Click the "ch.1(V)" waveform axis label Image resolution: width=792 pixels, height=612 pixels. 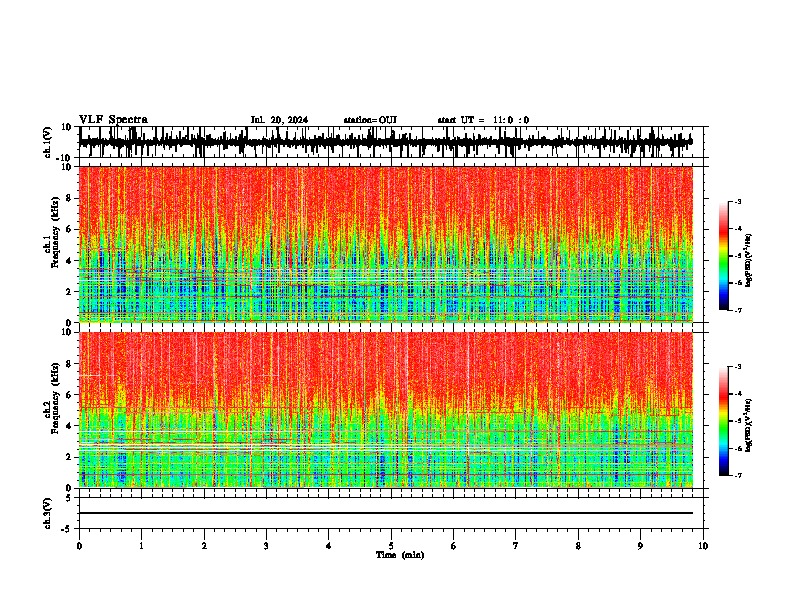pos(48,142)
